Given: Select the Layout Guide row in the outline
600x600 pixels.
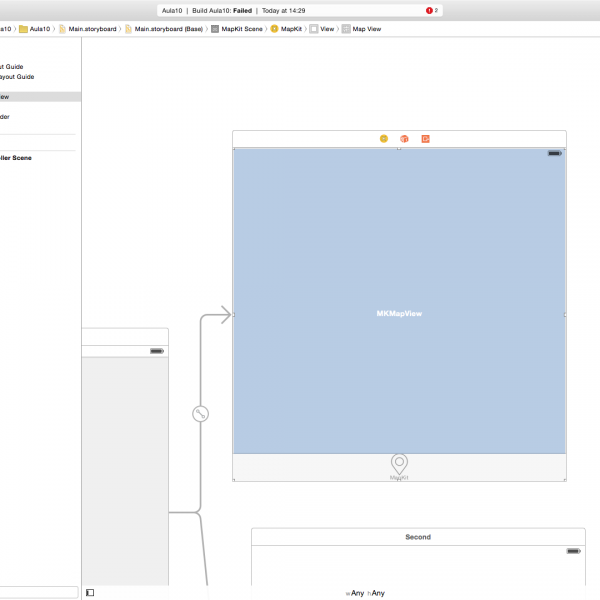Looking at the screenshot, I should point(40,77).
